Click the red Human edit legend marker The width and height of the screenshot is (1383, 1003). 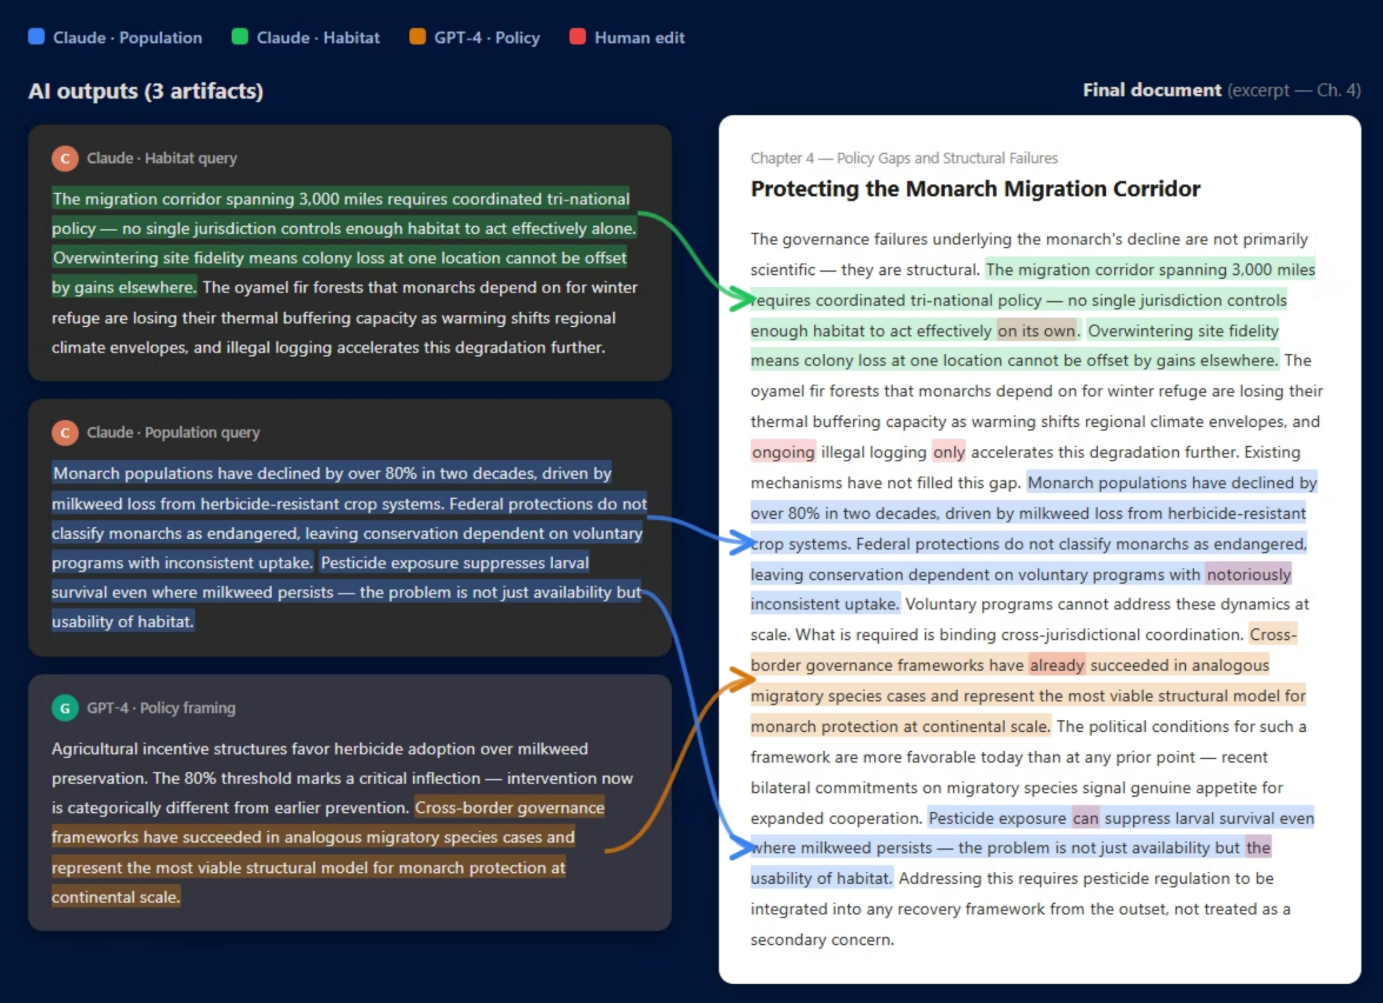pyautogui.click(x=578, y=36)
